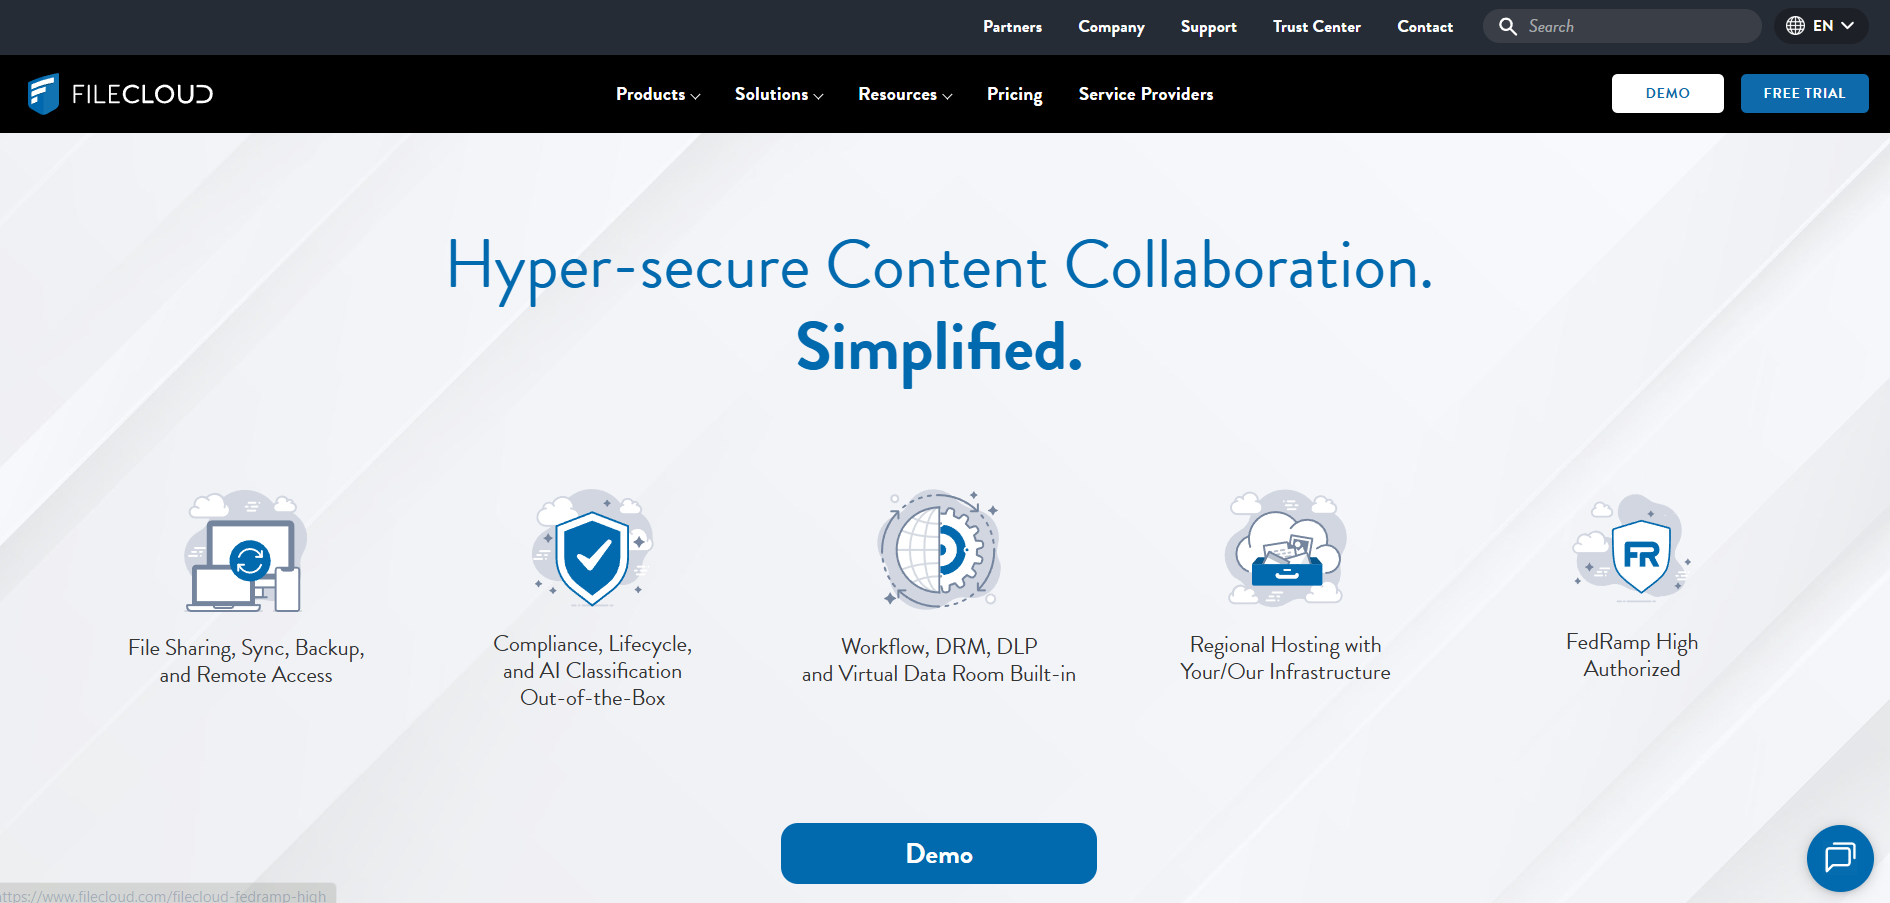This screenshot has height=903, width=1890.
Task: Expand the Resources menu
Action: pyautogui.click(x=905, y=94)
